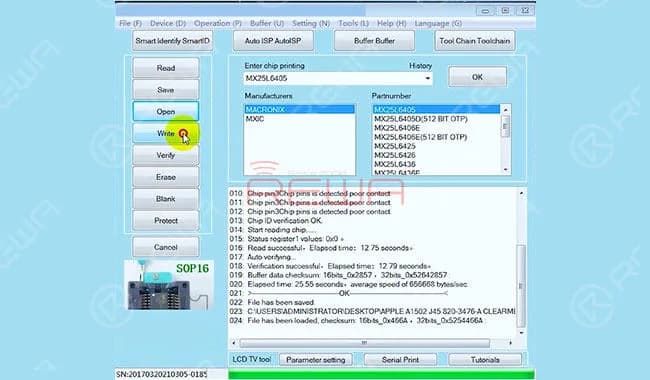650x380 pixels.
Task: Click the SOP16 adapter image
Action: pos(169,285)
